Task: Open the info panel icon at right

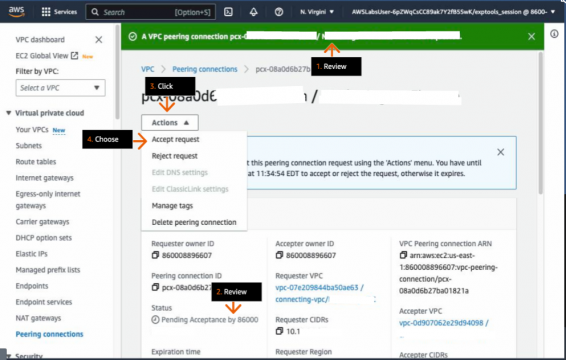Action: [554, 34]
